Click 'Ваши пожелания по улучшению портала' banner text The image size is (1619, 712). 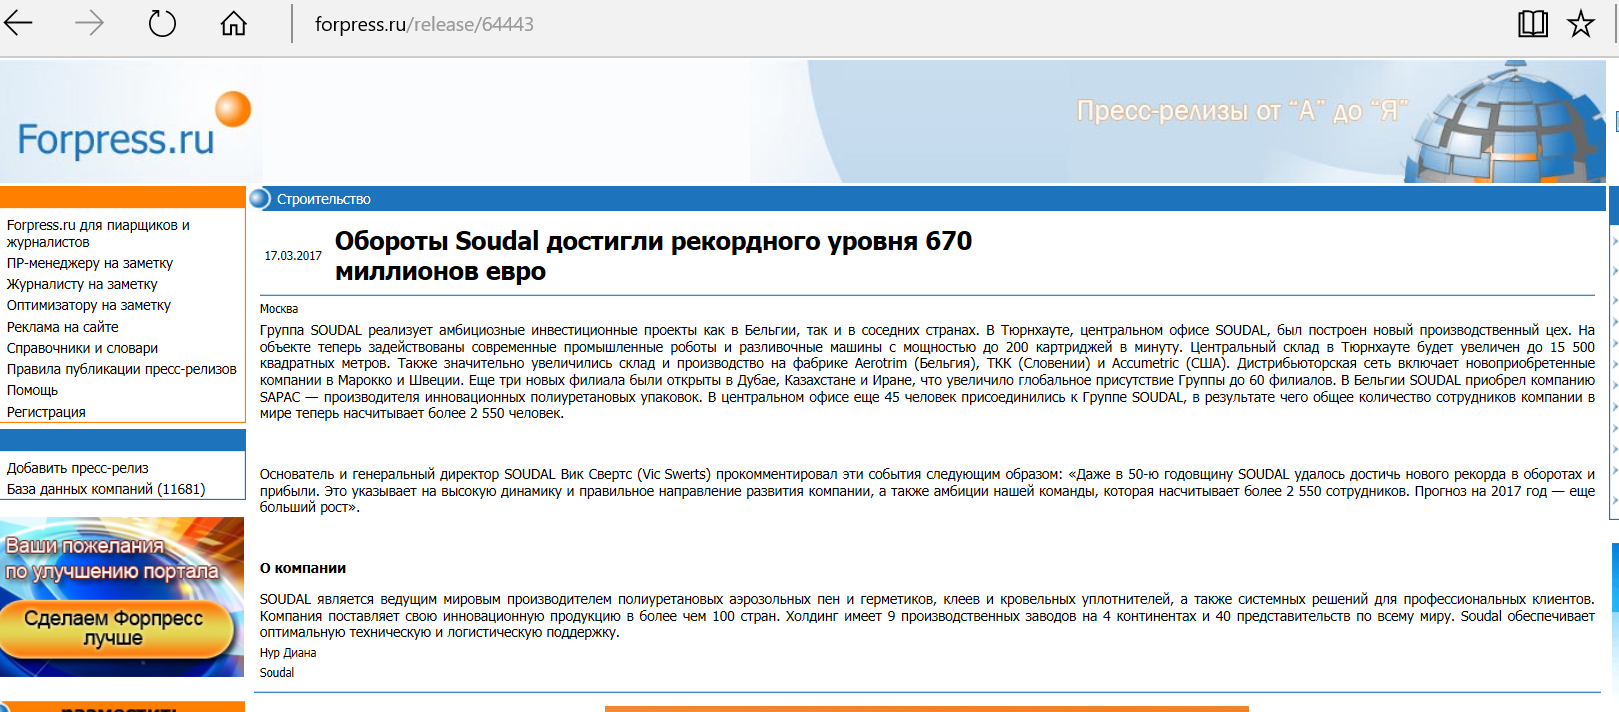point(112,558)
